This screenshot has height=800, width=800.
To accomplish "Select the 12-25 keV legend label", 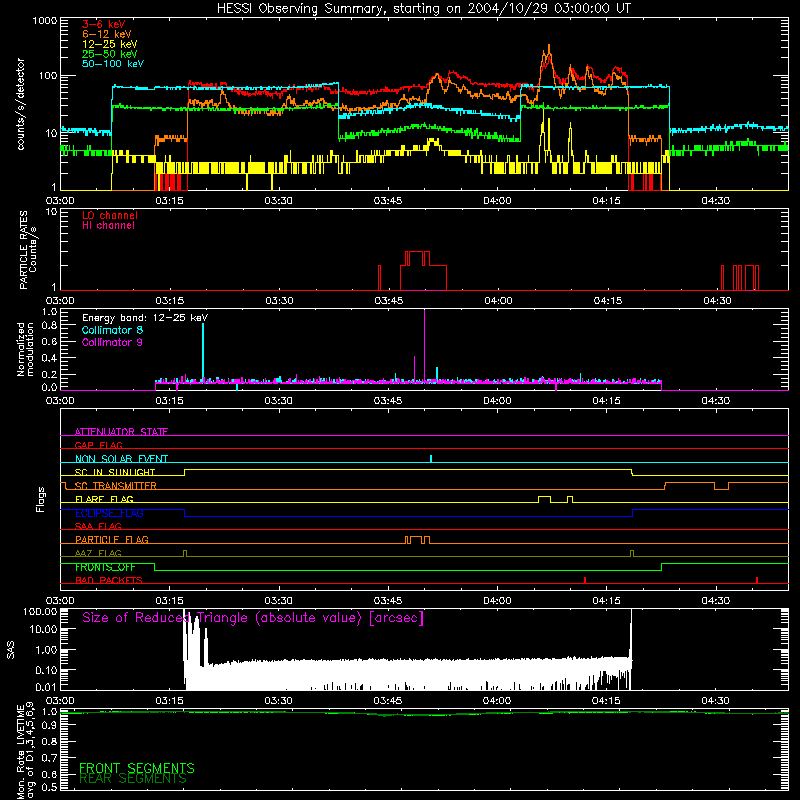I will coord(110,44).
